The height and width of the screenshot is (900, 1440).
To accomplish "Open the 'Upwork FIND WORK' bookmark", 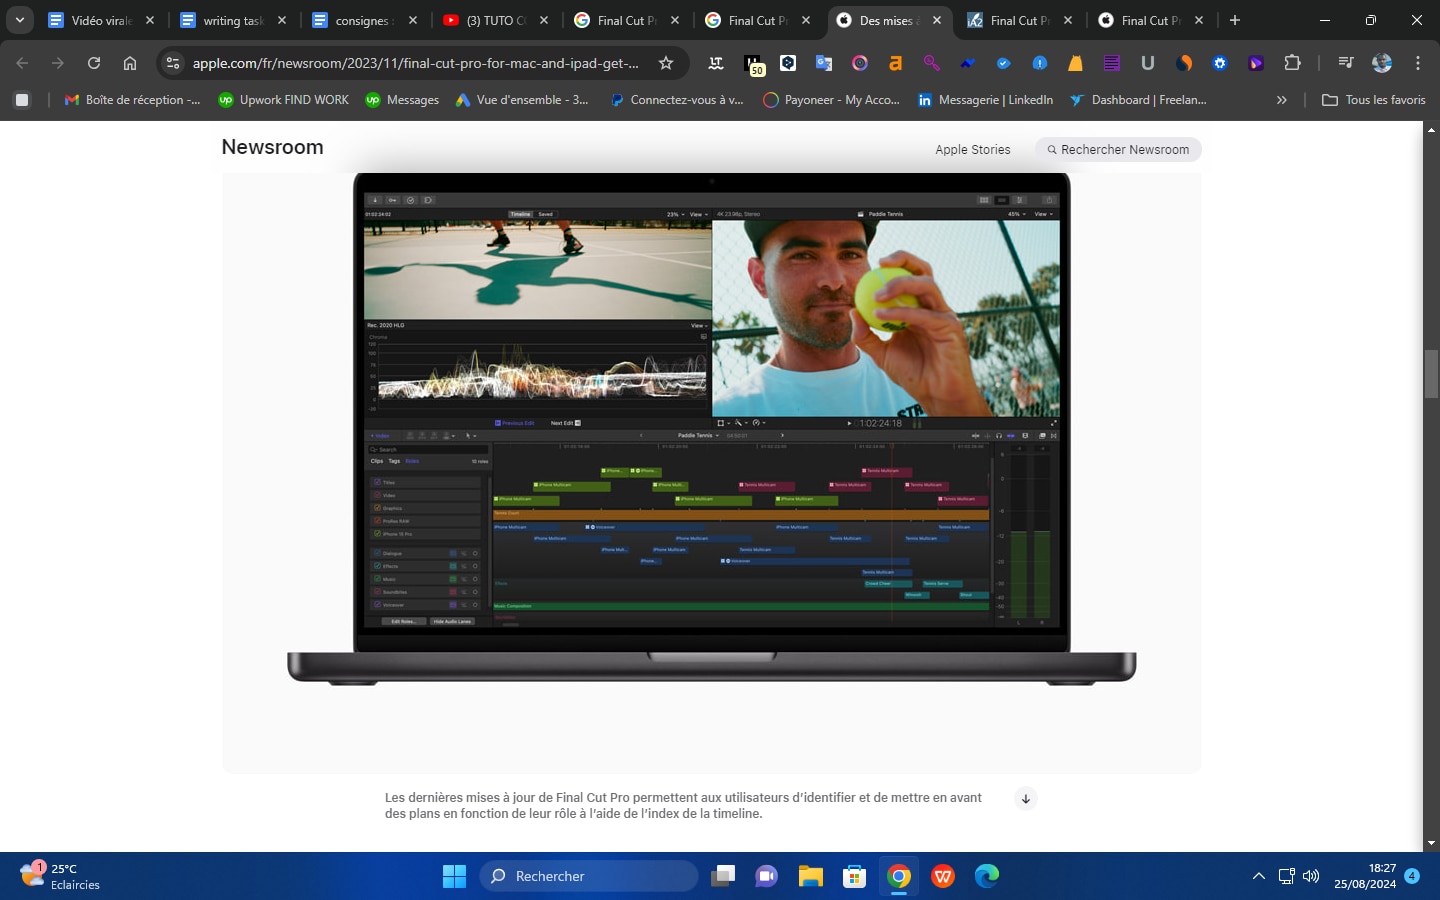I will point(284,99).
